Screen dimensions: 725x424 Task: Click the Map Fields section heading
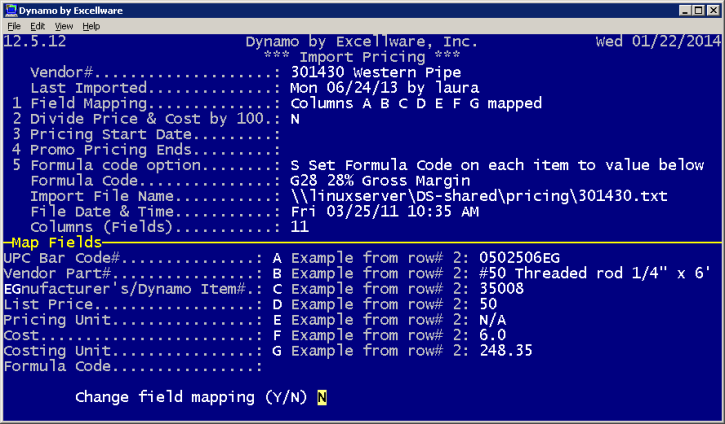click(56, 242)
